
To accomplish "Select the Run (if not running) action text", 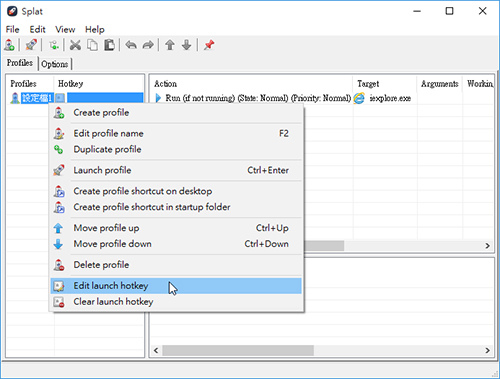I will (x=258, y=98).
